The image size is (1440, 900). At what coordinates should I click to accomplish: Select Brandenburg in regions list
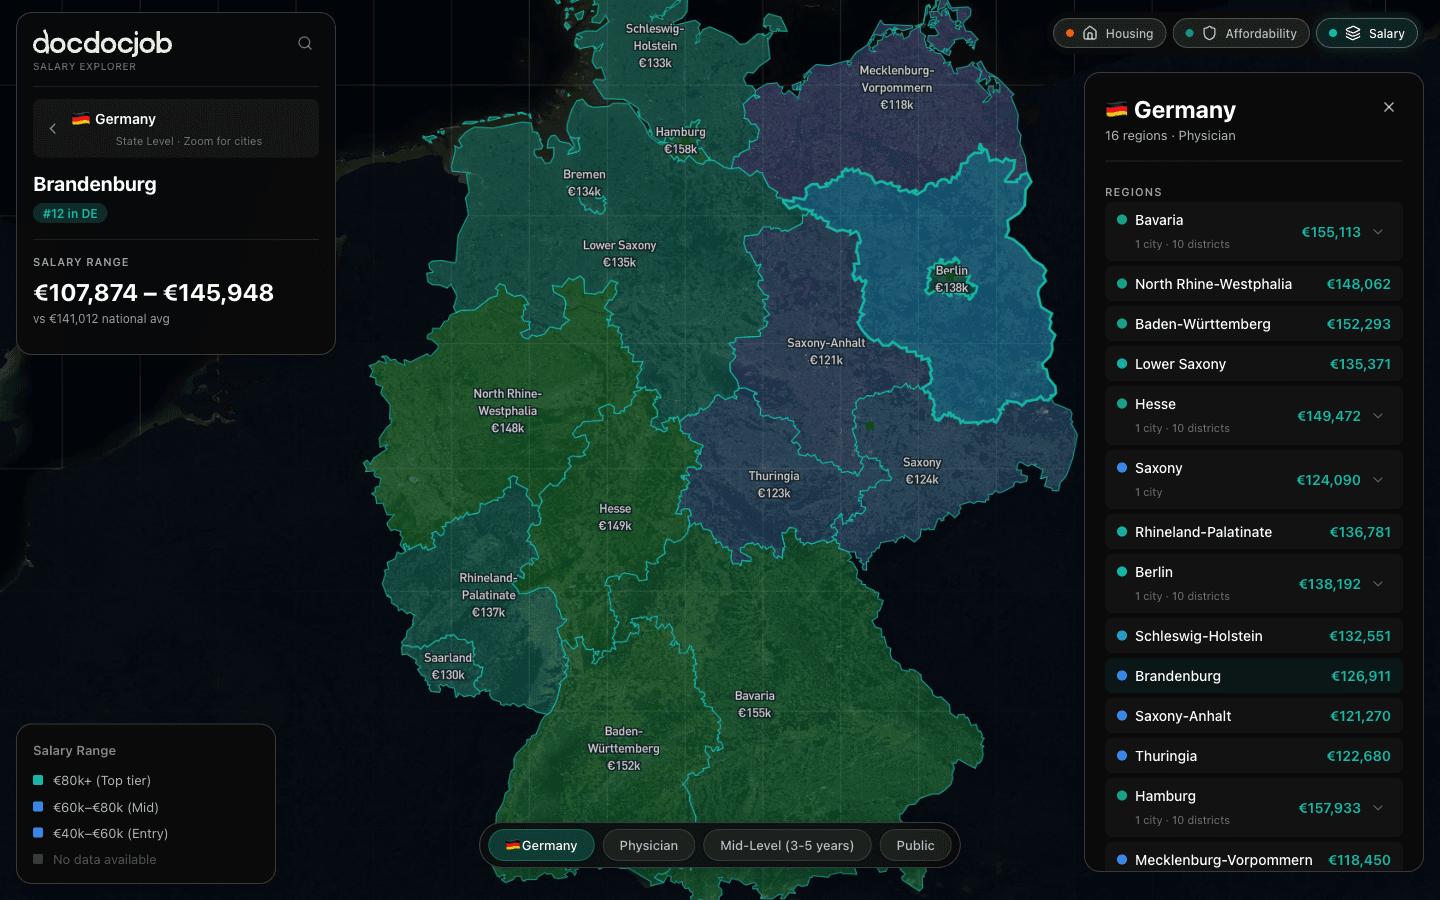click(x=1254, y=676)
